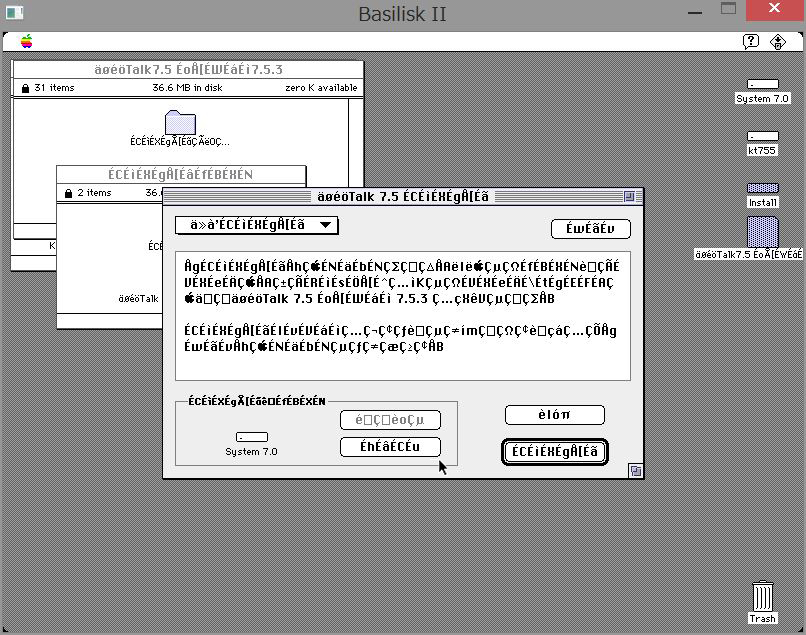Click the help button at the installer's top right
Viewport: 806px width, 635px height.
point(591,229)
